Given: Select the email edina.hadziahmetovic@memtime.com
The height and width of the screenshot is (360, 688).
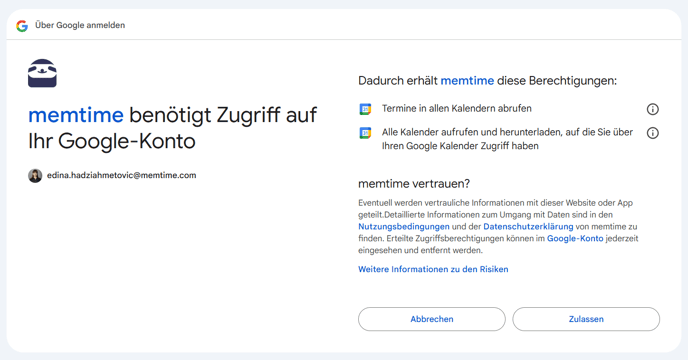Looking at the screenshot, I should coord(122,175).
